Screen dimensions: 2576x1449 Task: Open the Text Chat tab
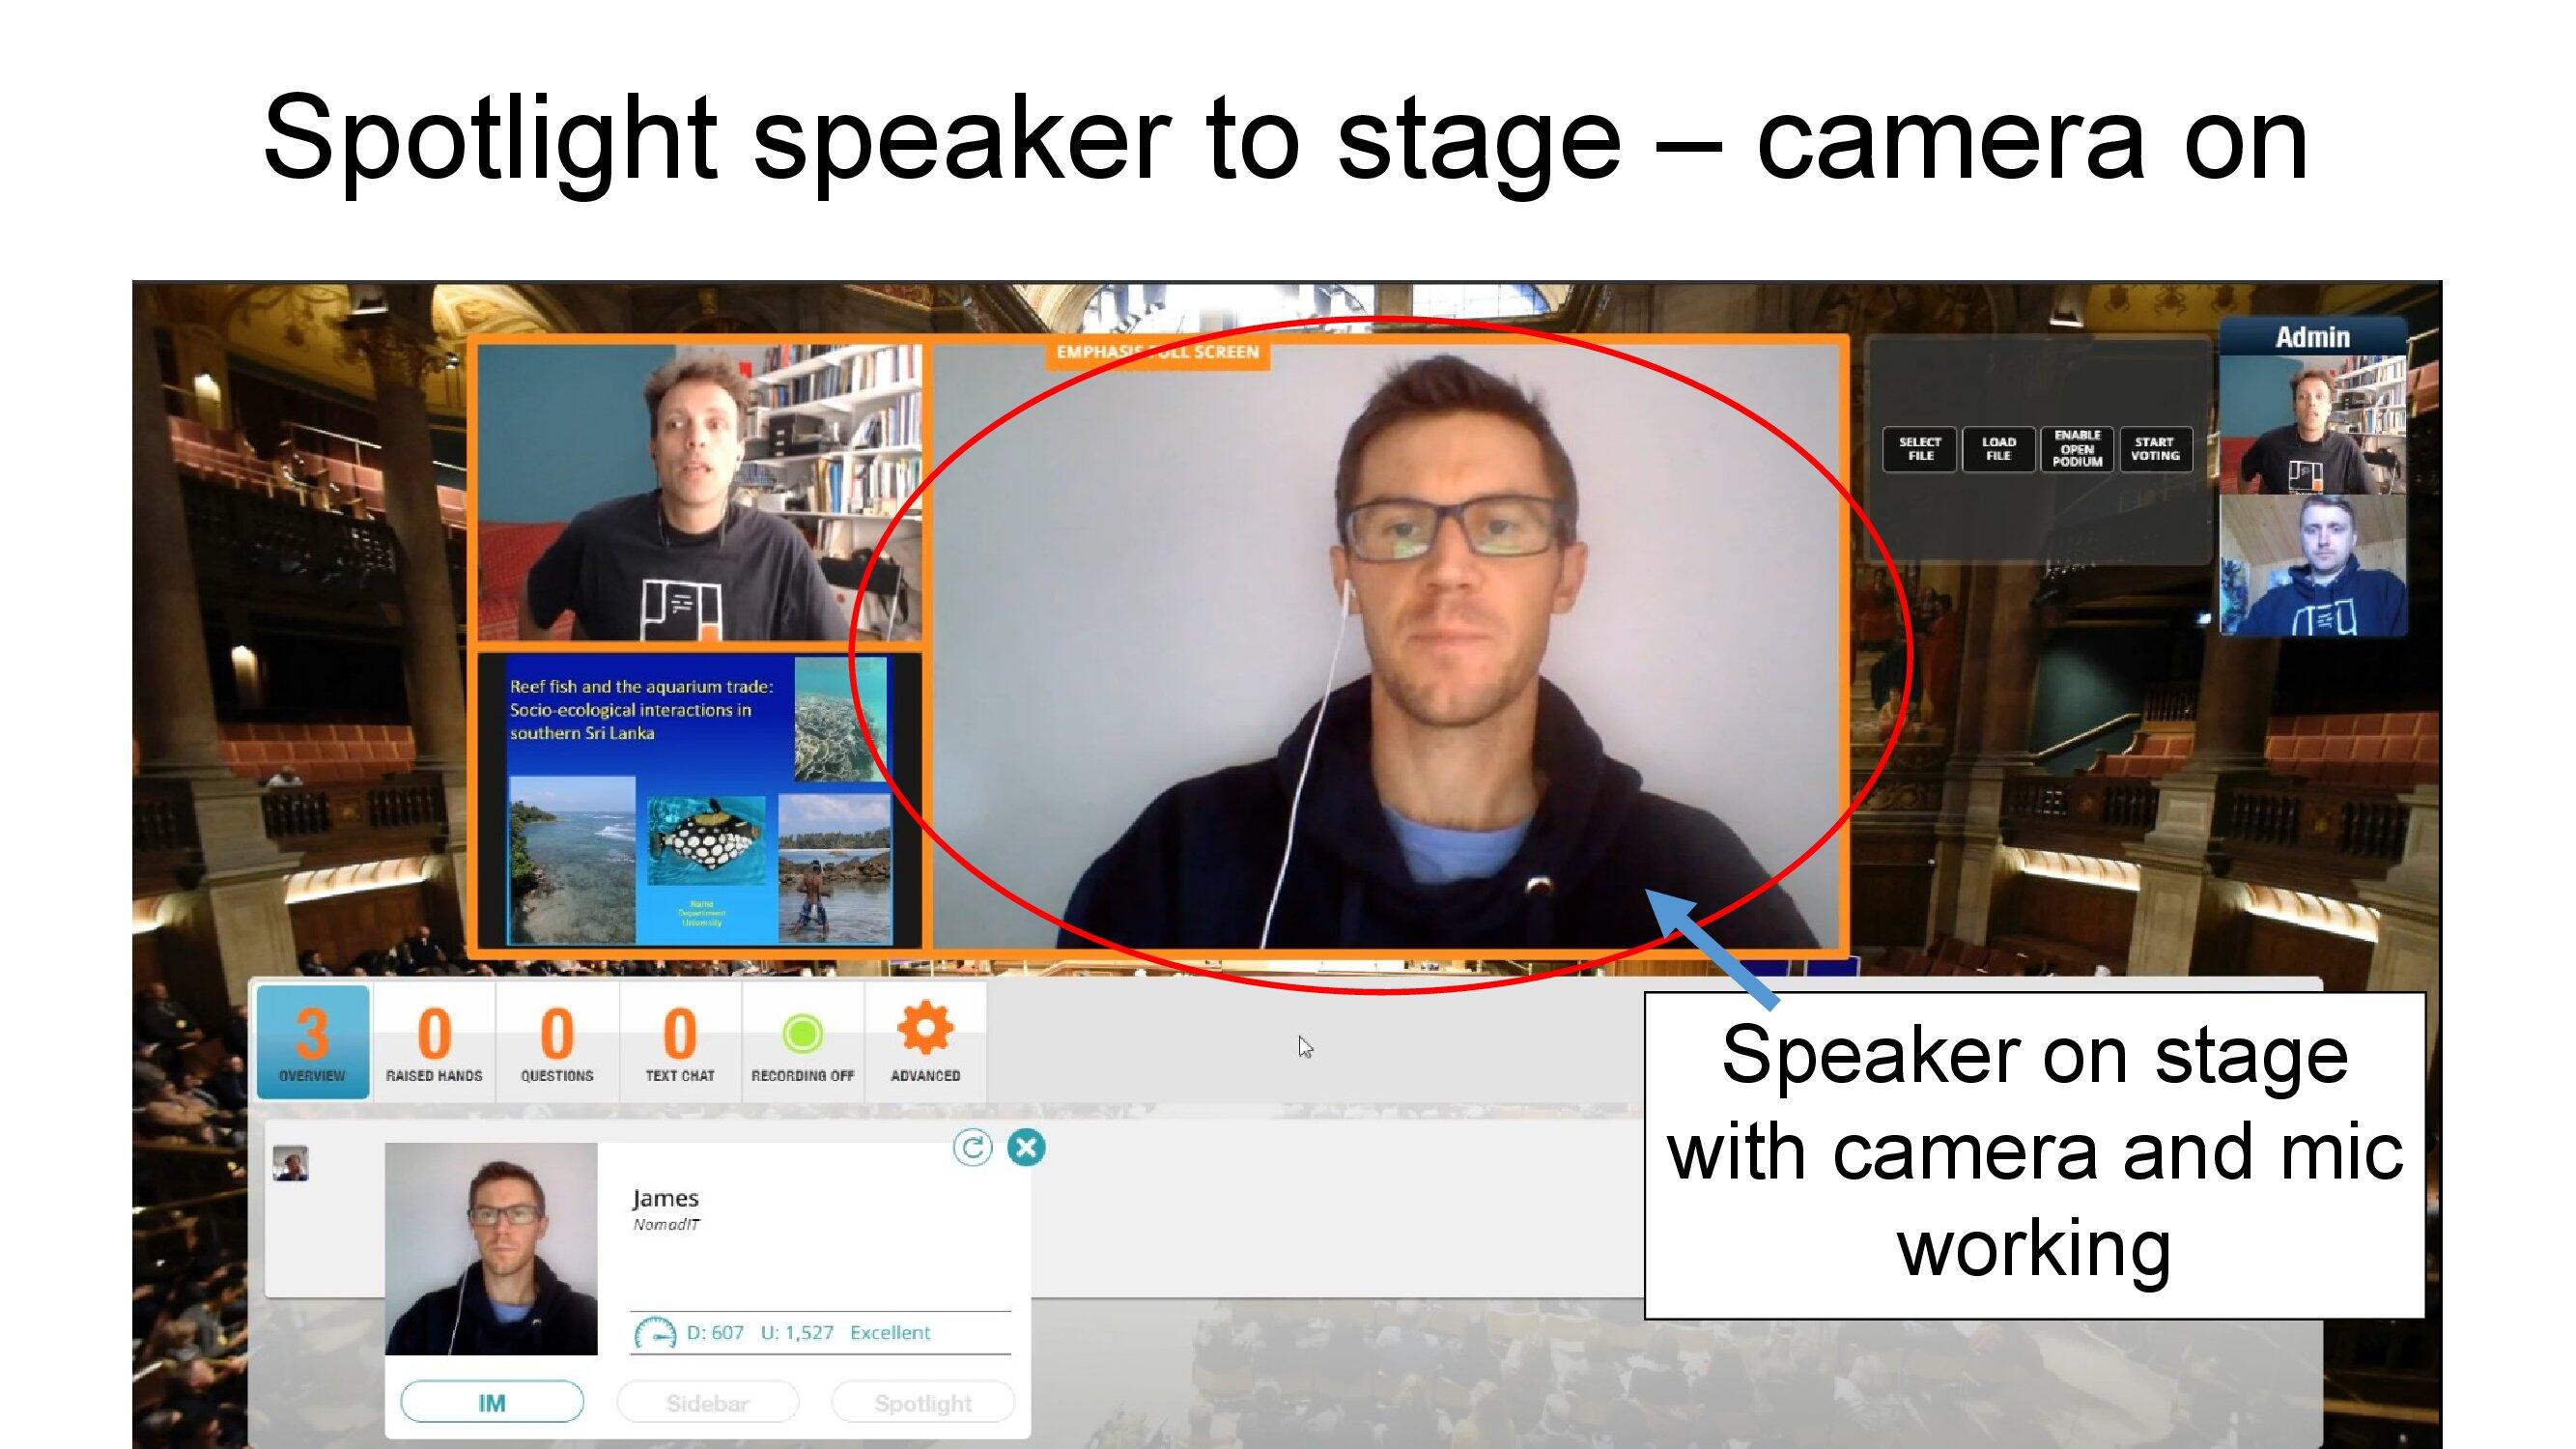[x=680, y=1042]
